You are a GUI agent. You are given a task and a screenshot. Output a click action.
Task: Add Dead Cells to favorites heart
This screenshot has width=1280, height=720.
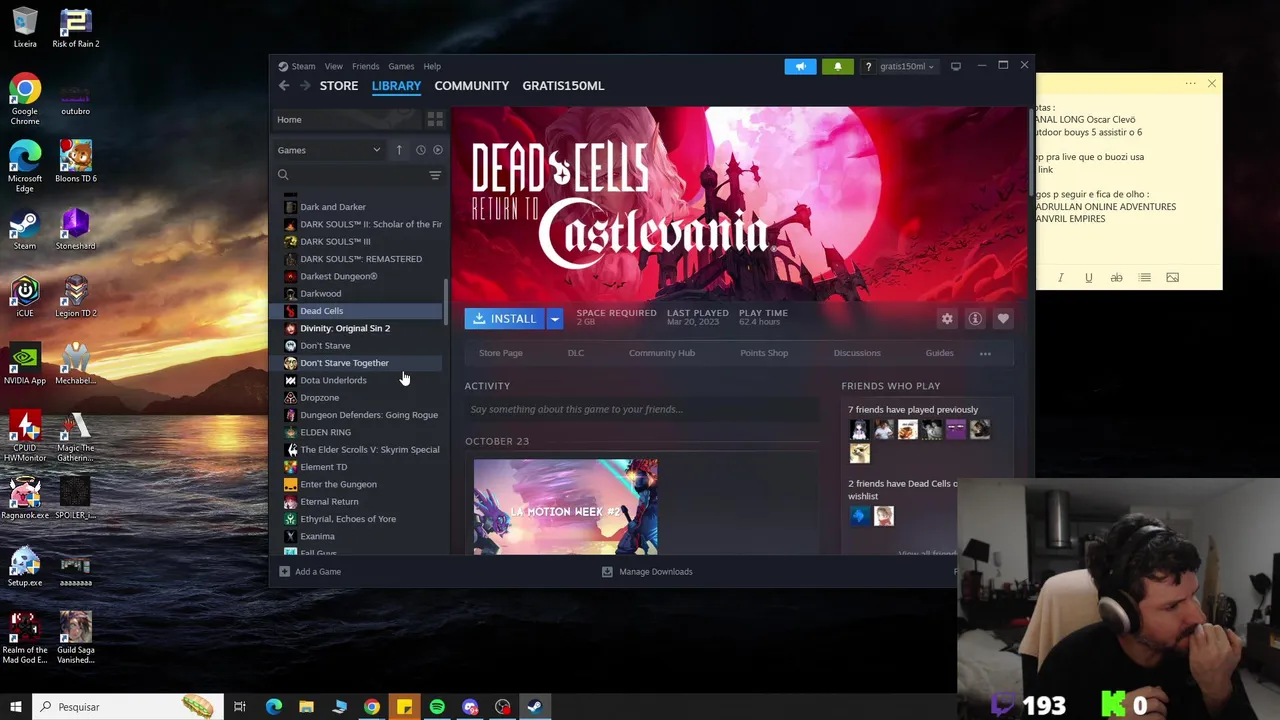(1003, 319)
